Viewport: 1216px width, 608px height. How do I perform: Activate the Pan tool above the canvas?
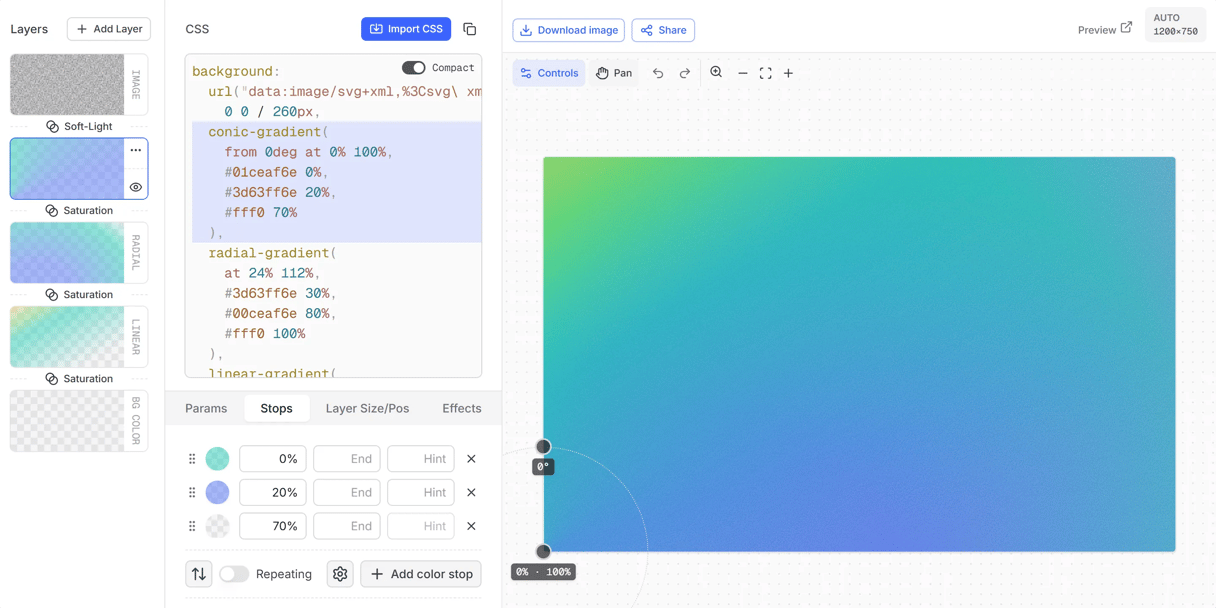pos(614,72)
